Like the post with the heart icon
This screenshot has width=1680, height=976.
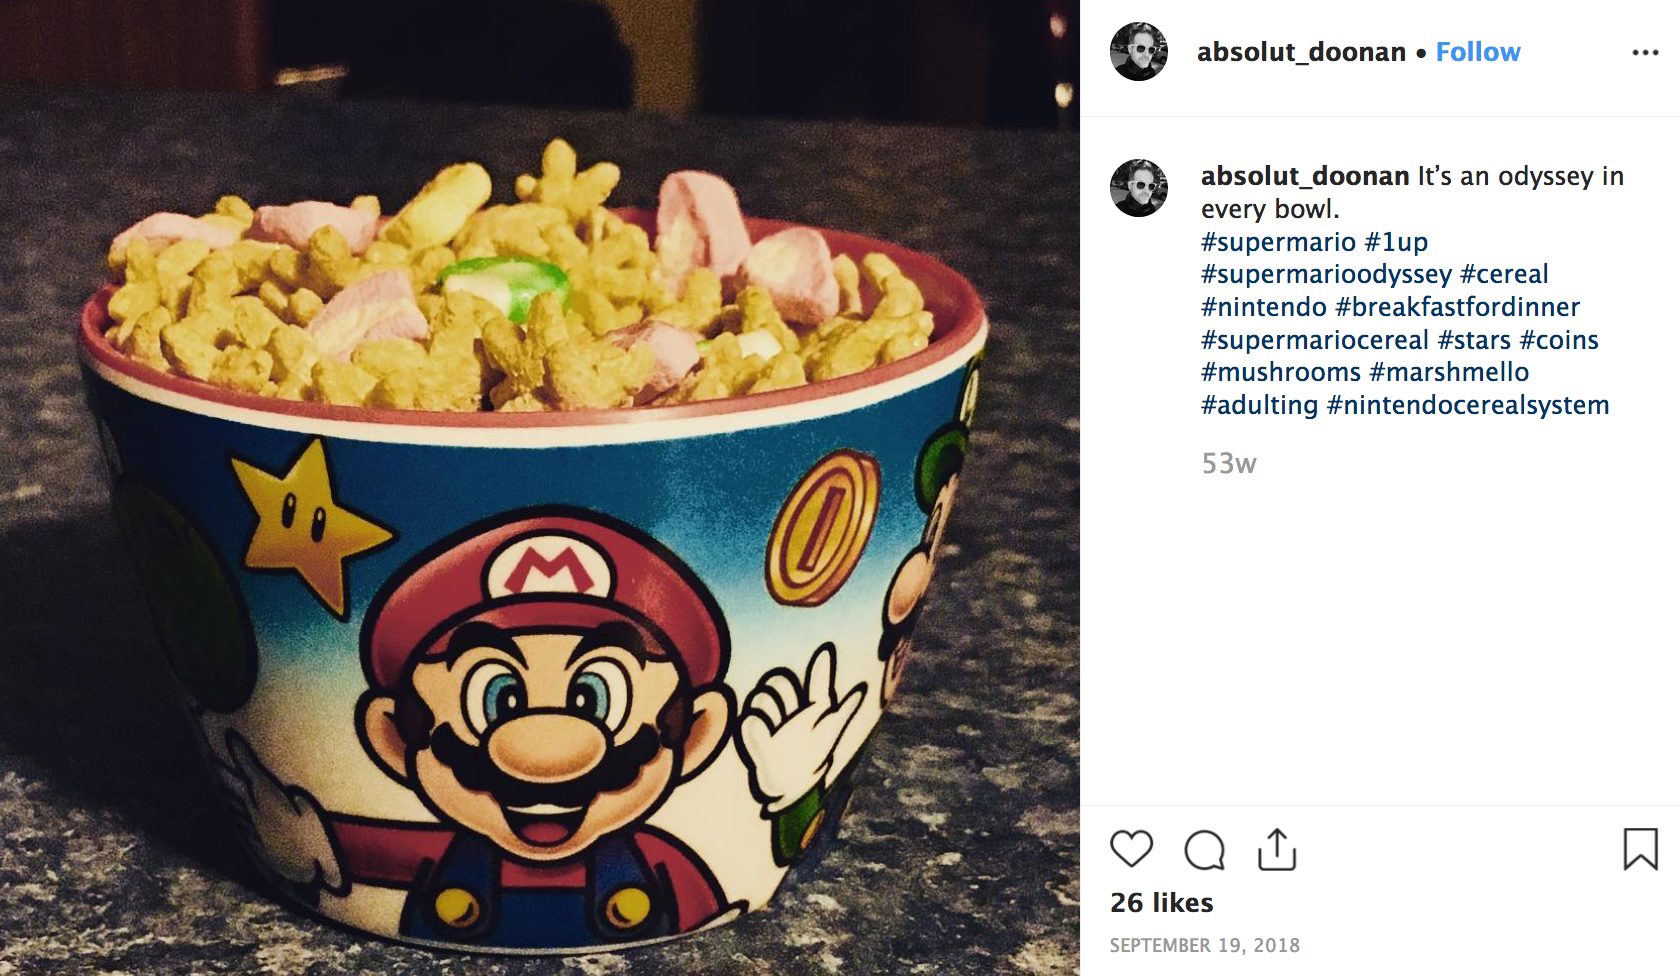tap(1131, 849)
